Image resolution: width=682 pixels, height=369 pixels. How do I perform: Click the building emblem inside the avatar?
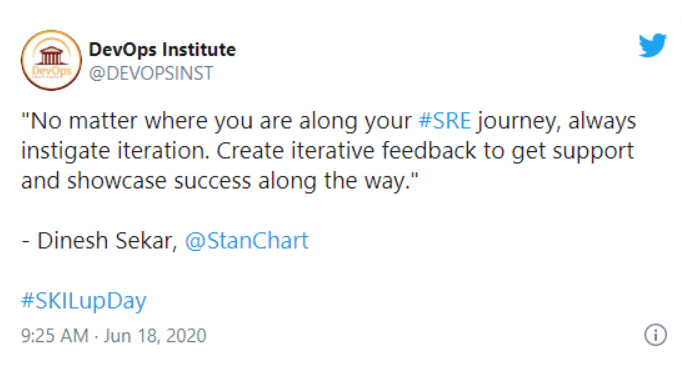click(x=51, y=55)
